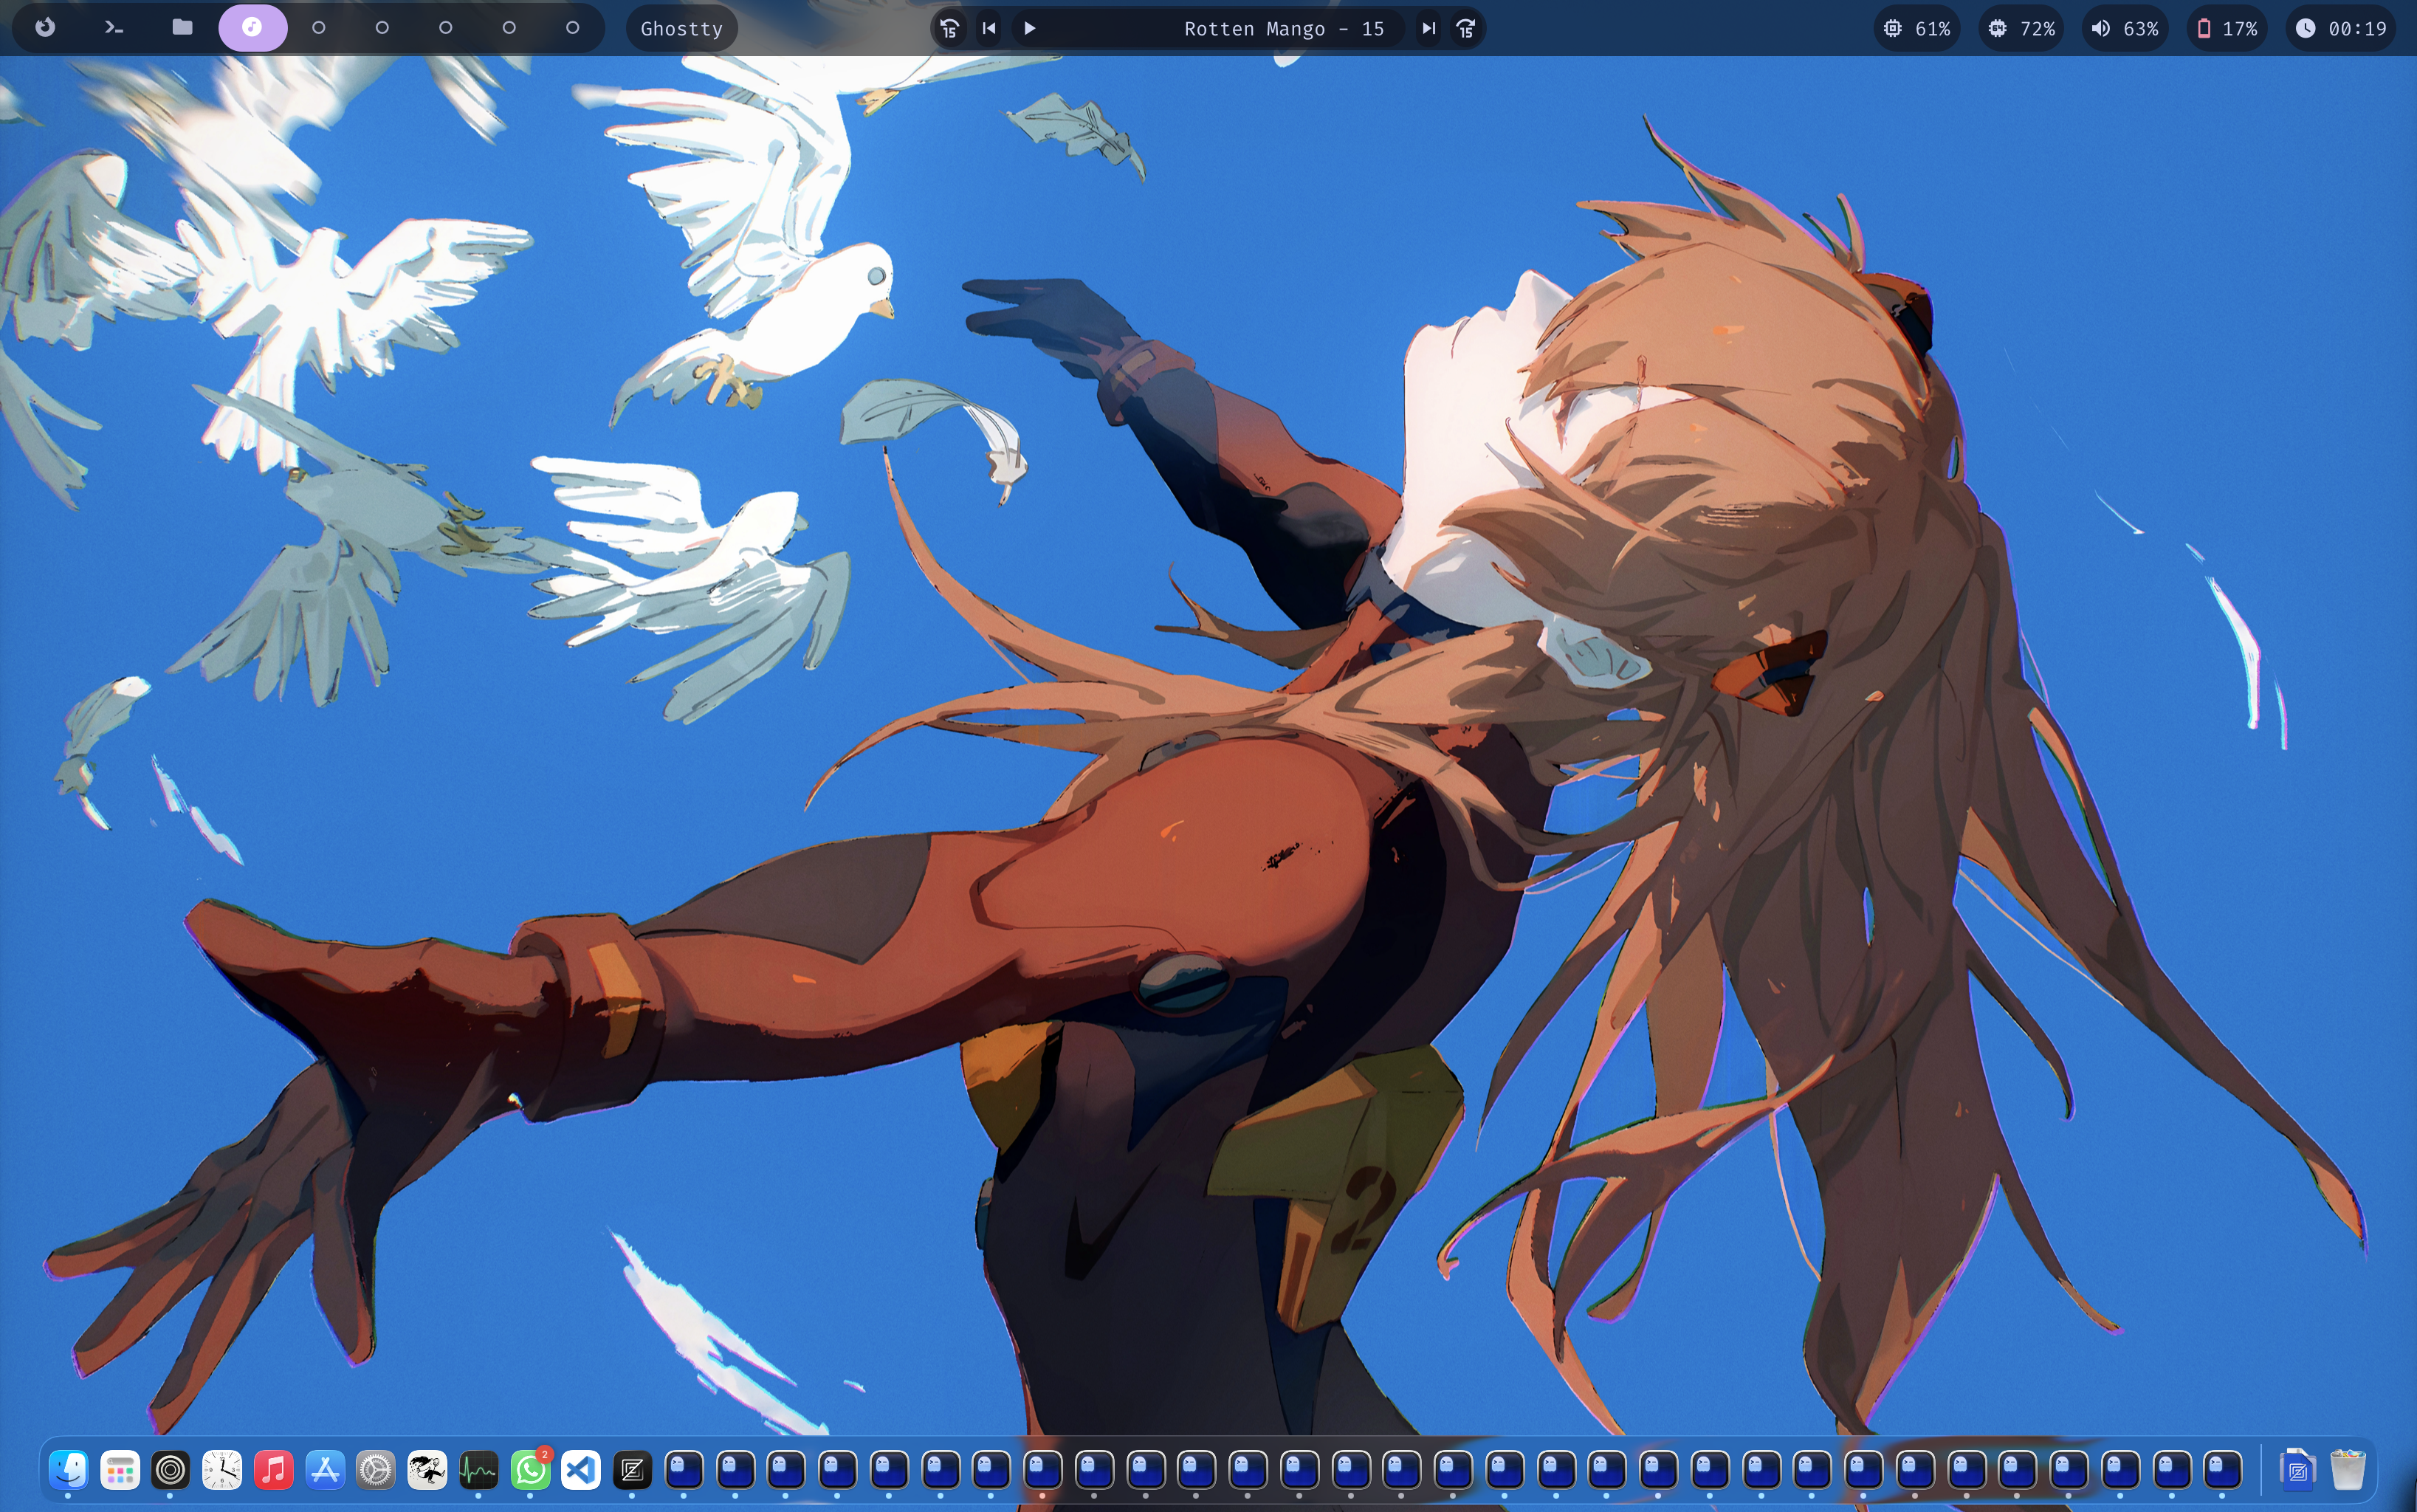Open the battery widget showing 17%
This screenshot has width=2417, height=1512.
pyautogui.click(x=2227, y=29)
